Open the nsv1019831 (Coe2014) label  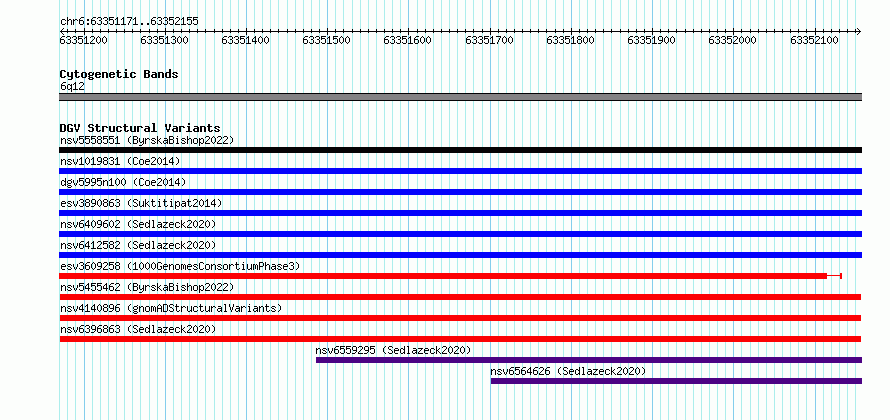(120, 161)
